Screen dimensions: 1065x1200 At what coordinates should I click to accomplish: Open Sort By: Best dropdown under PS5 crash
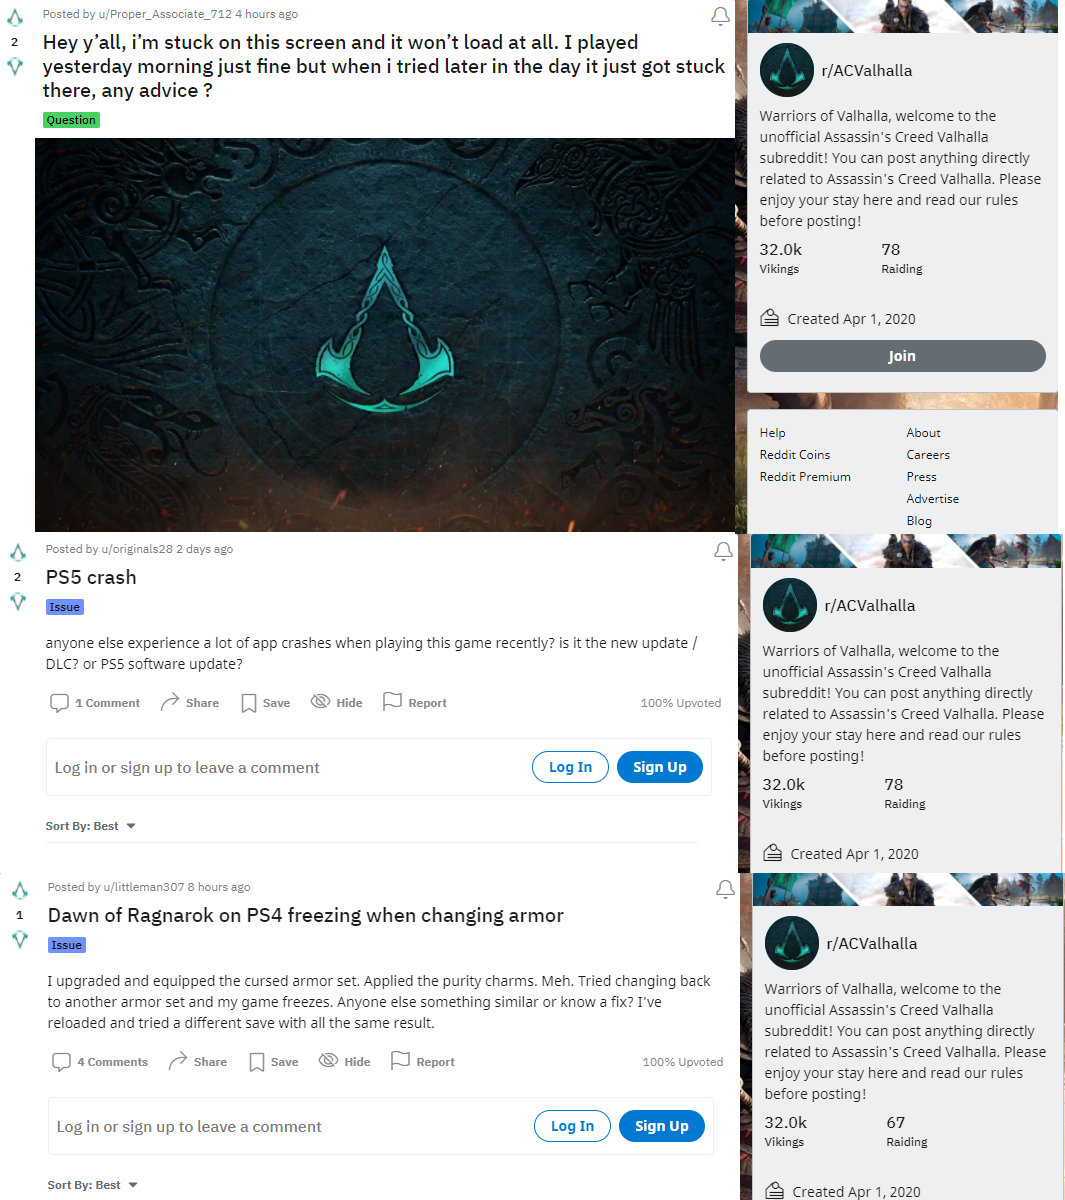(90, 826)
